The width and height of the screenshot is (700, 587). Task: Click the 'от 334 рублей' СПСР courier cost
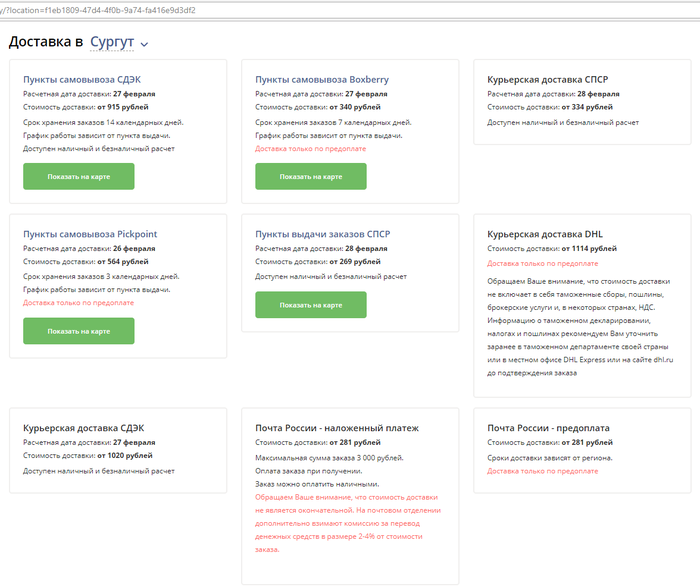coord(587,107)
